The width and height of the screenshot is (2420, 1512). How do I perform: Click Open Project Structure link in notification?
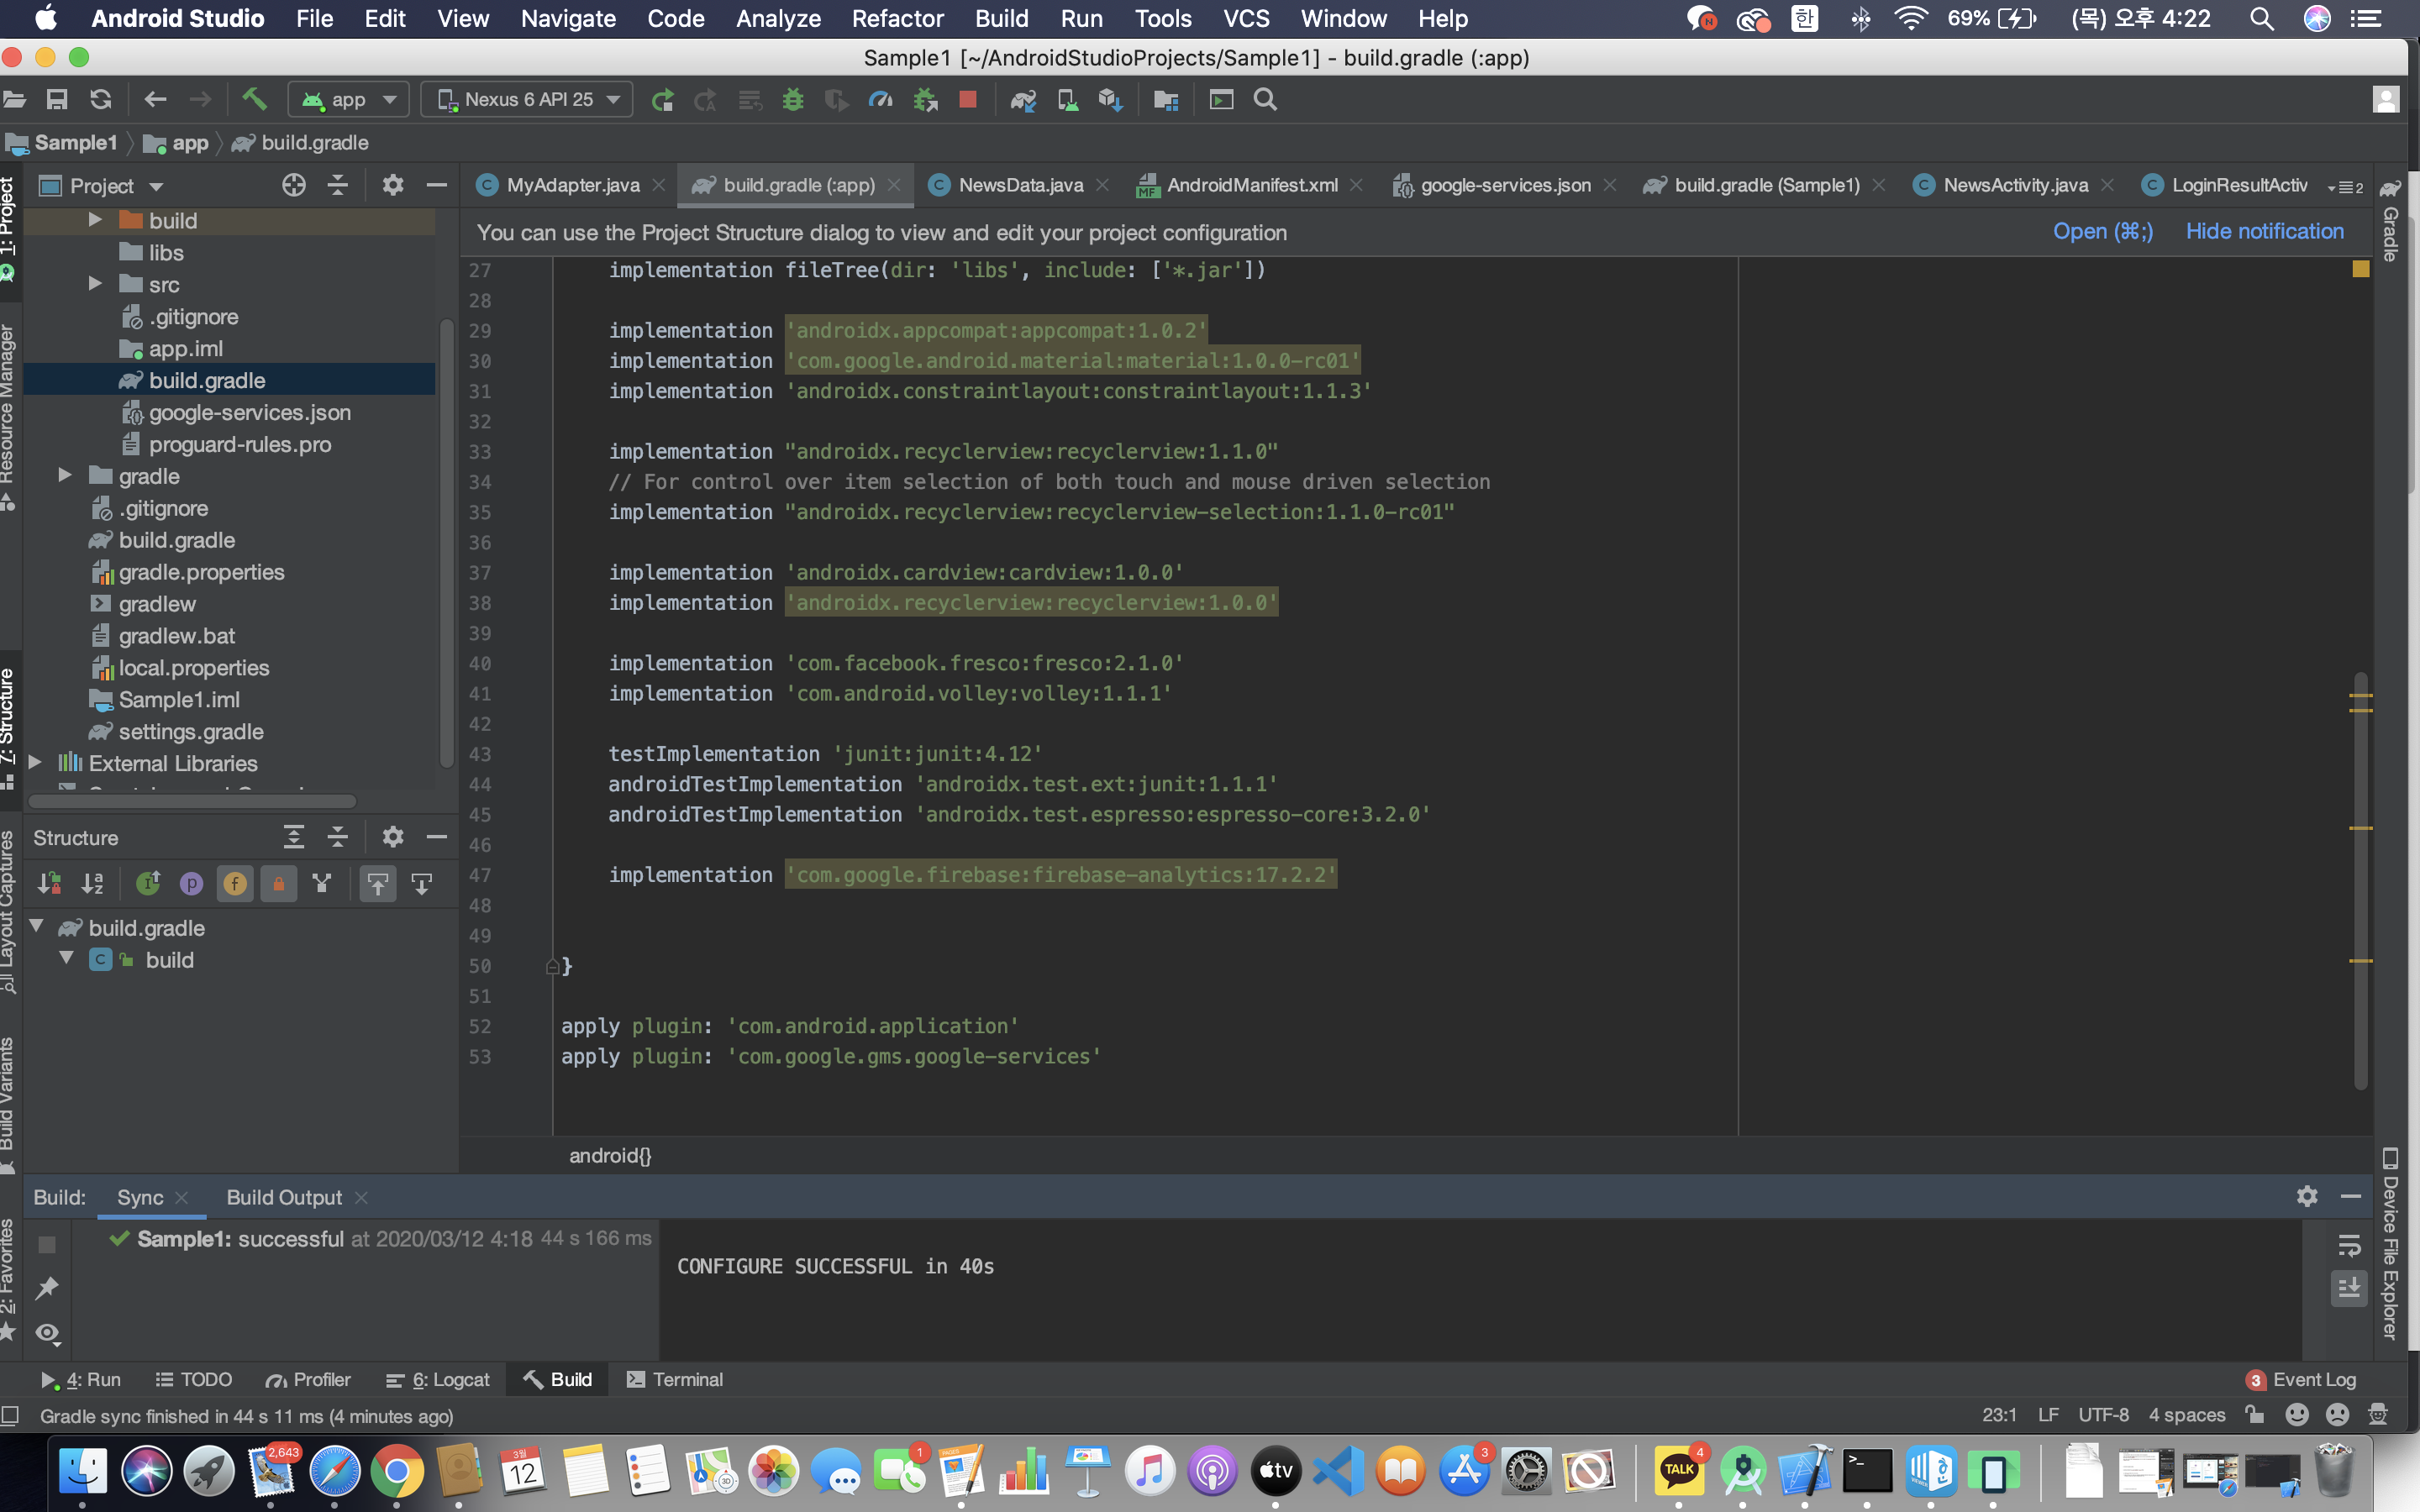pyautogui.click(x=2102, y=232)
